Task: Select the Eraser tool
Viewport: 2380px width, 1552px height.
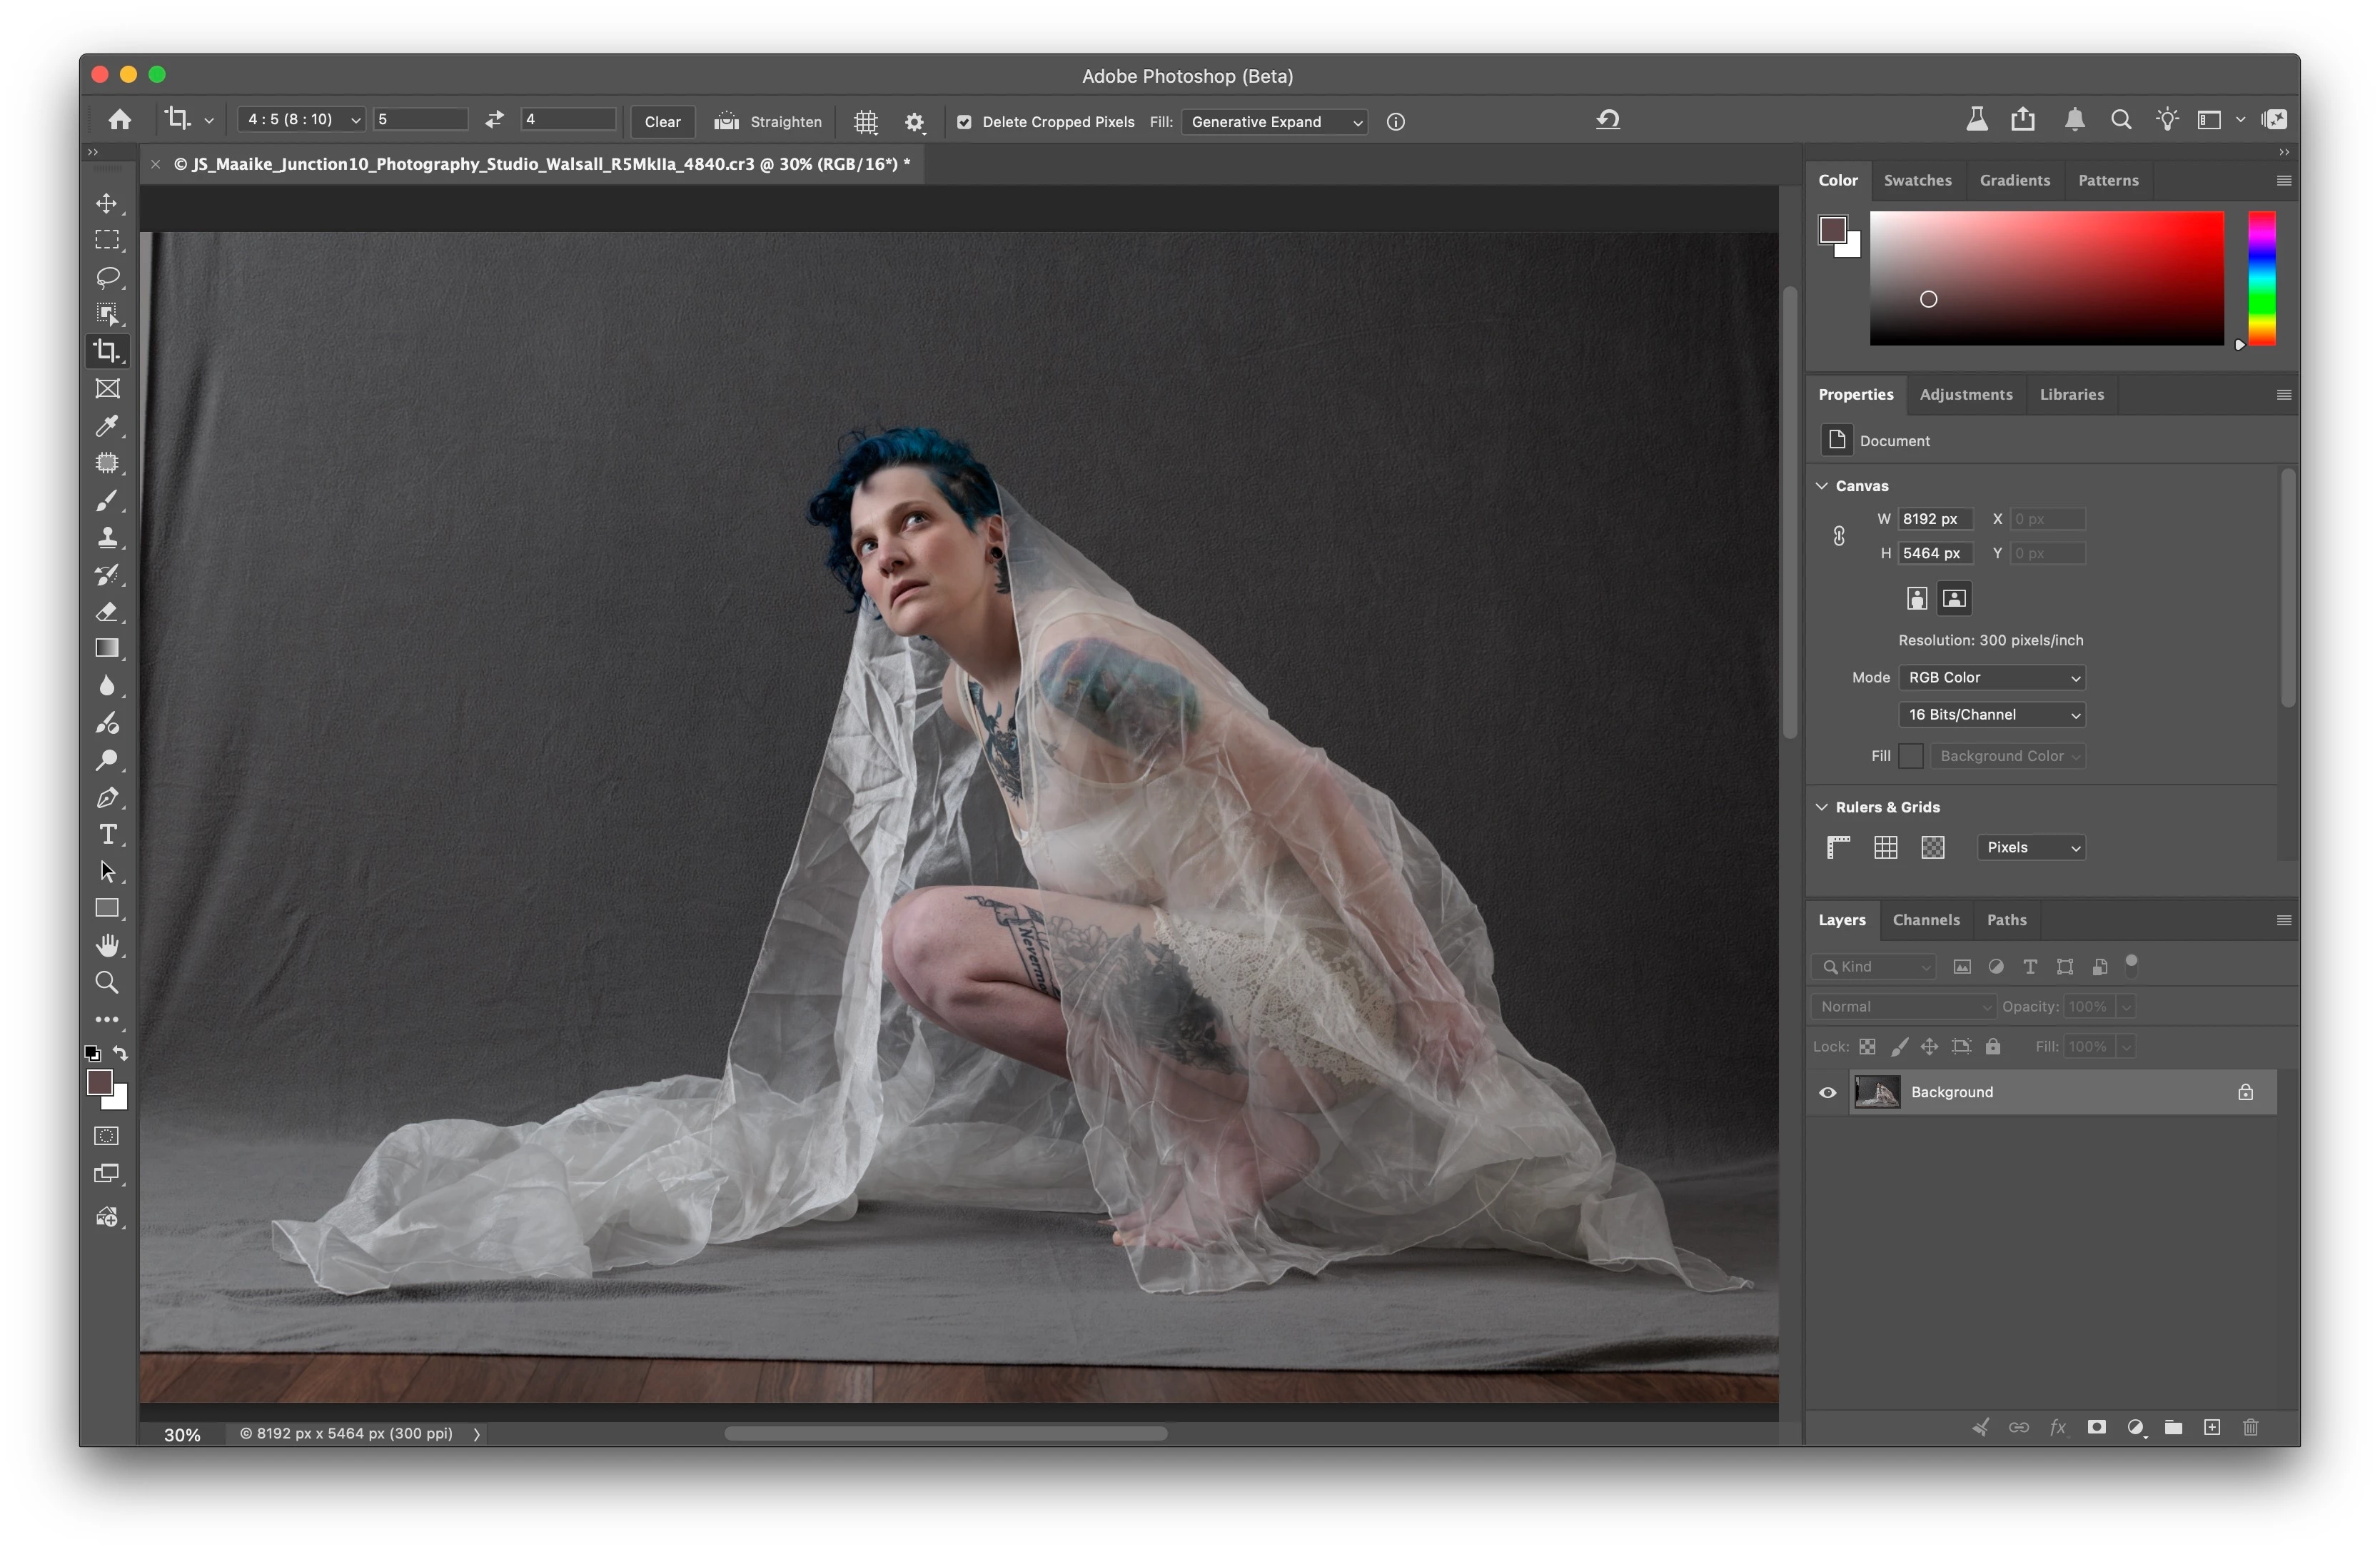Action: tap(107, 612)
